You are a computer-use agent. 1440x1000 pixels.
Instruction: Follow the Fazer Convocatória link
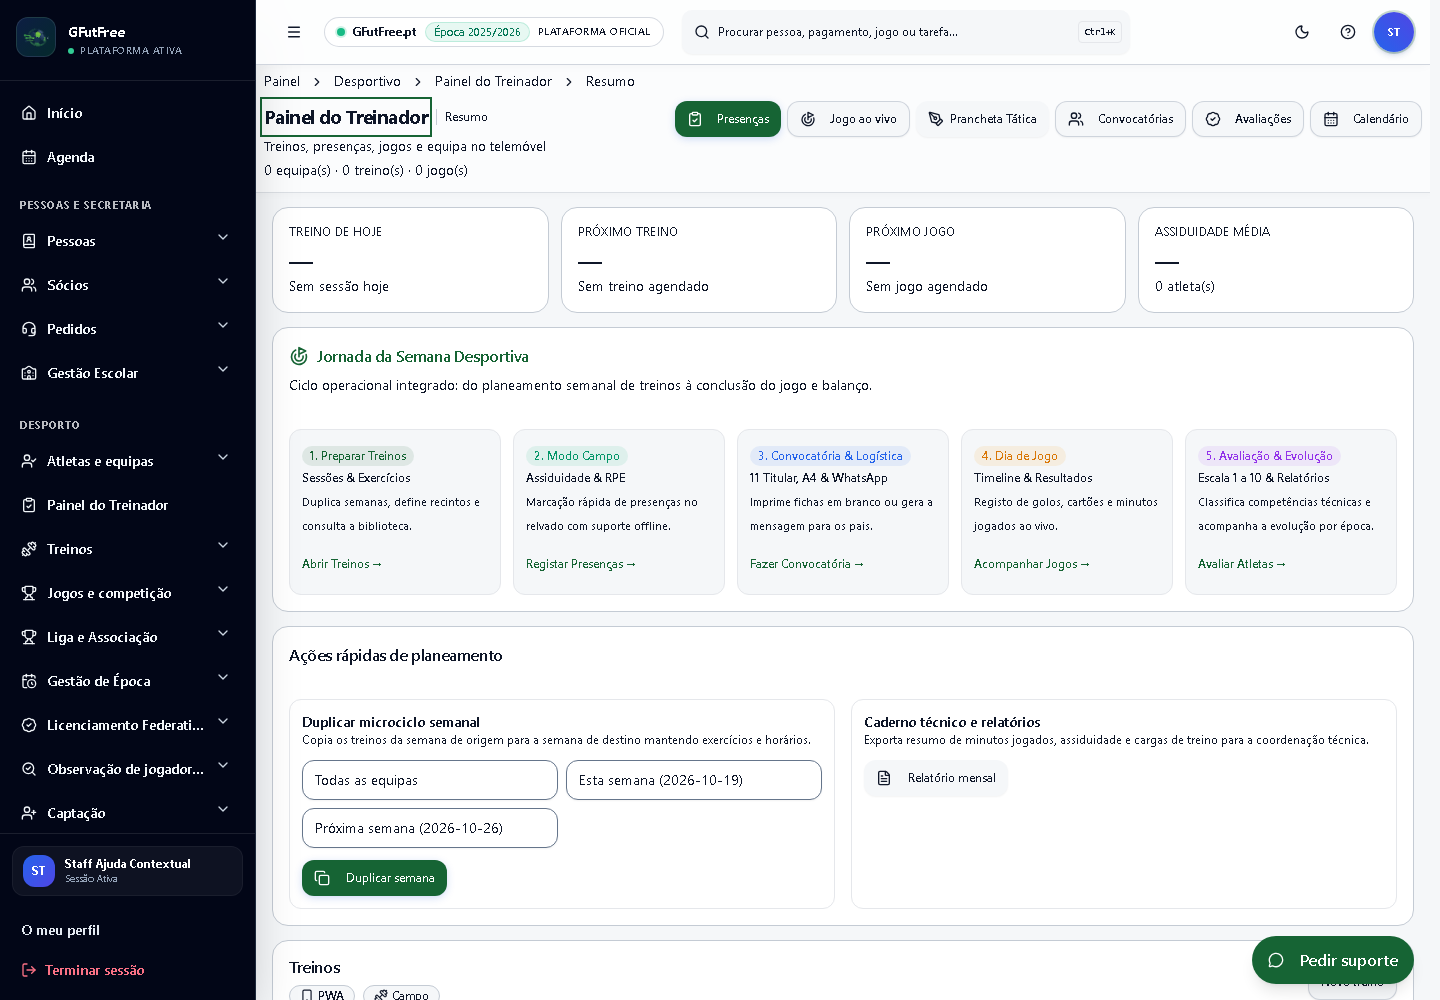click(x=807, y=564)
